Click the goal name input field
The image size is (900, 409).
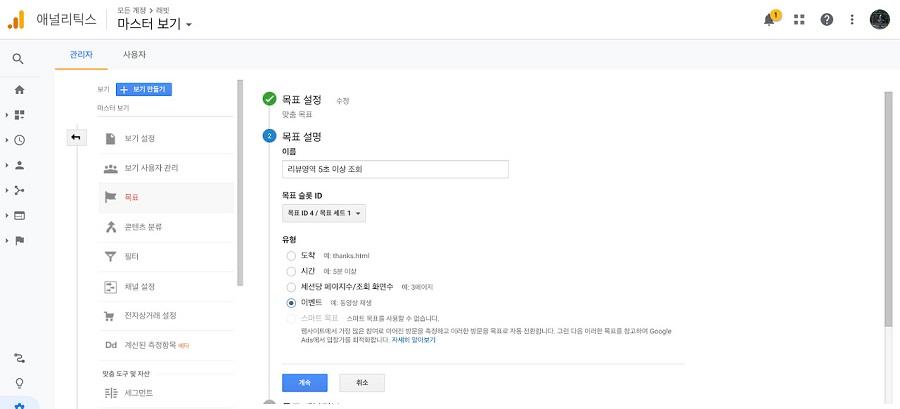[395, 169]
